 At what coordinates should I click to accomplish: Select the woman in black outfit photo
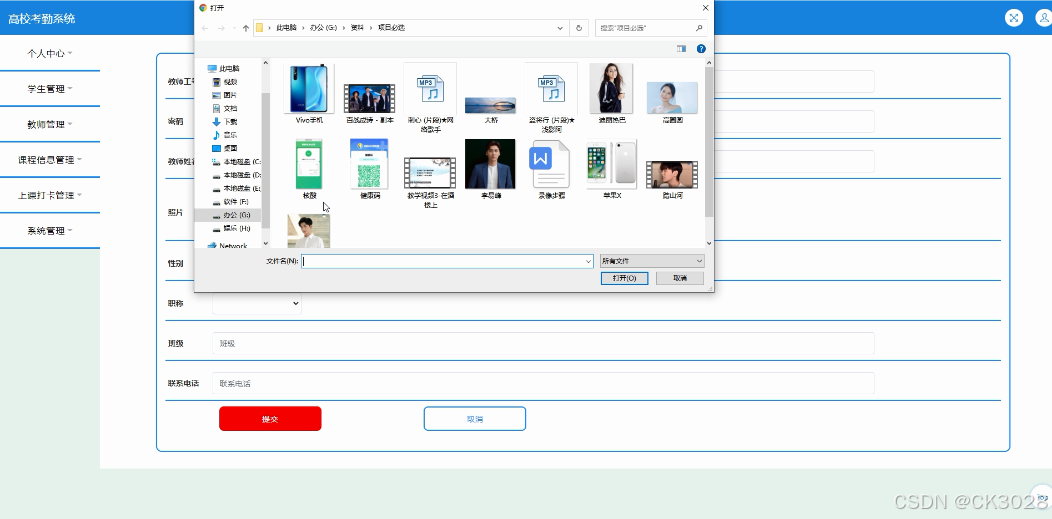[x=611, y=94]
